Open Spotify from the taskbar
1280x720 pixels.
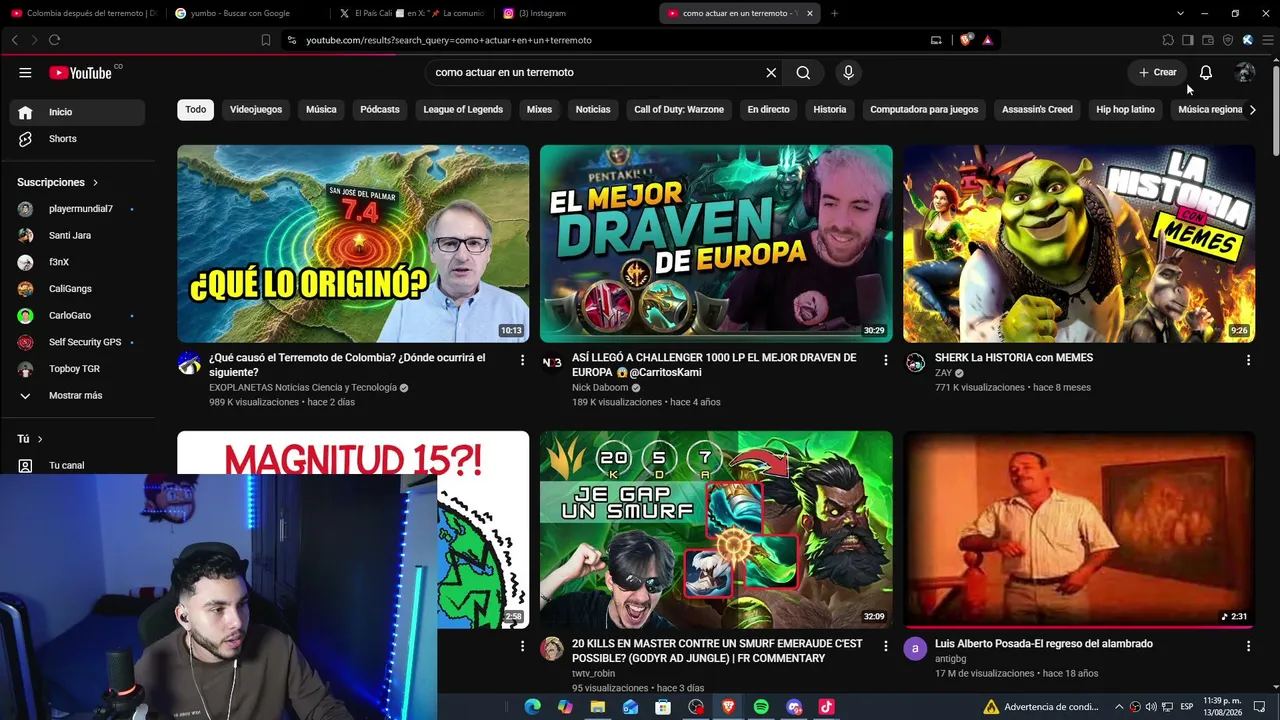761,707
